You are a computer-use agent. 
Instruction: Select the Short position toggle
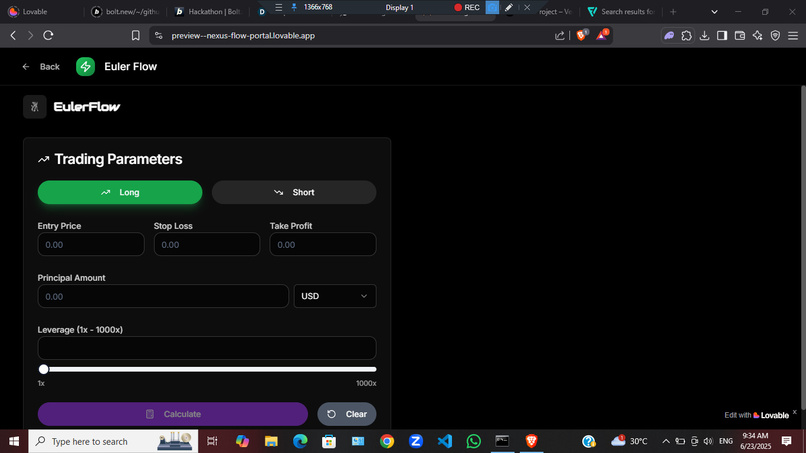294,192
